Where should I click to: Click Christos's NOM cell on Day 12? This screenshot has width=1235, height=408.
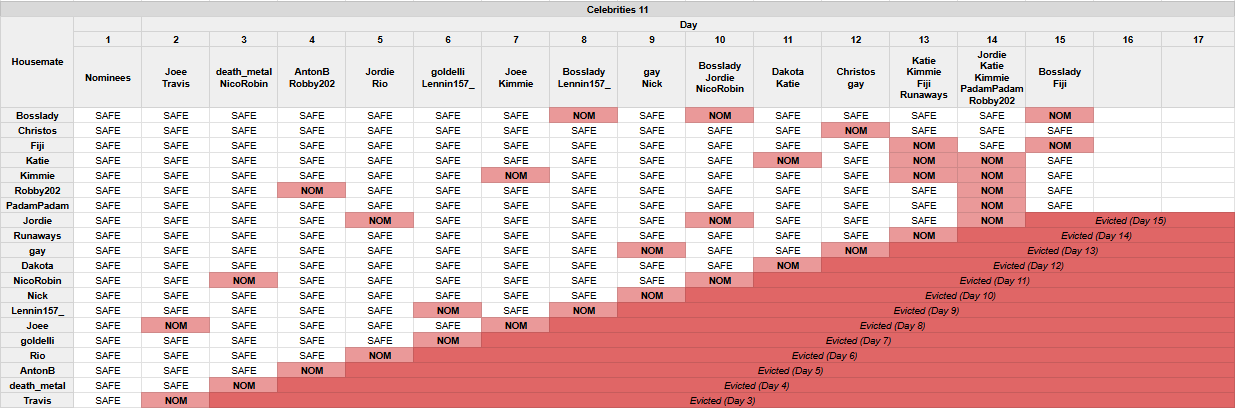(x=855, y=130)
